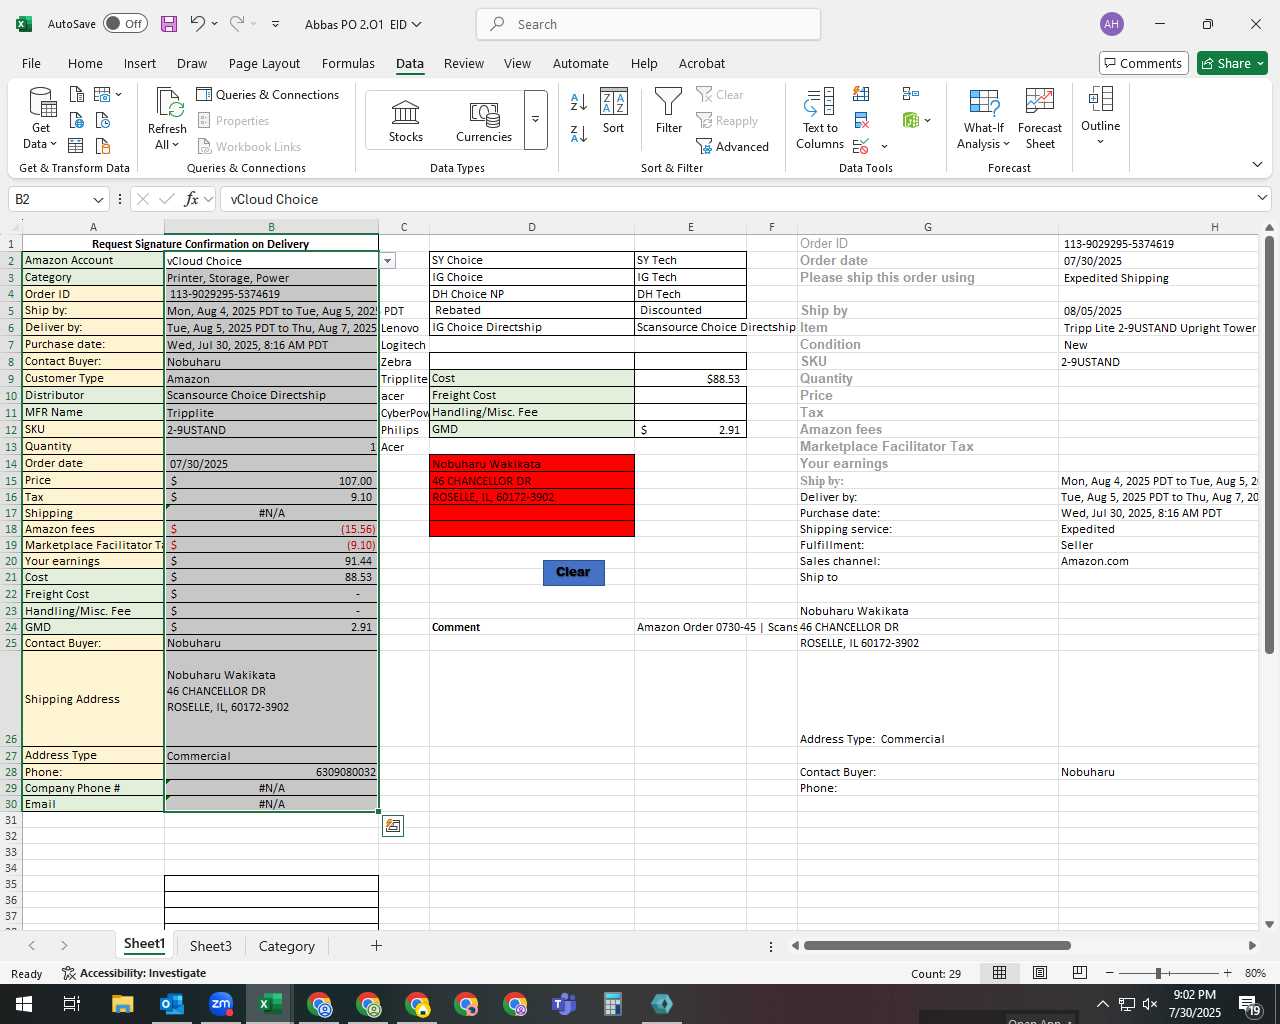This screenshot has height=1024, width=1280.
Task: Sort Z to A descending
Action: pyautogui.click(x=578, y=133)
